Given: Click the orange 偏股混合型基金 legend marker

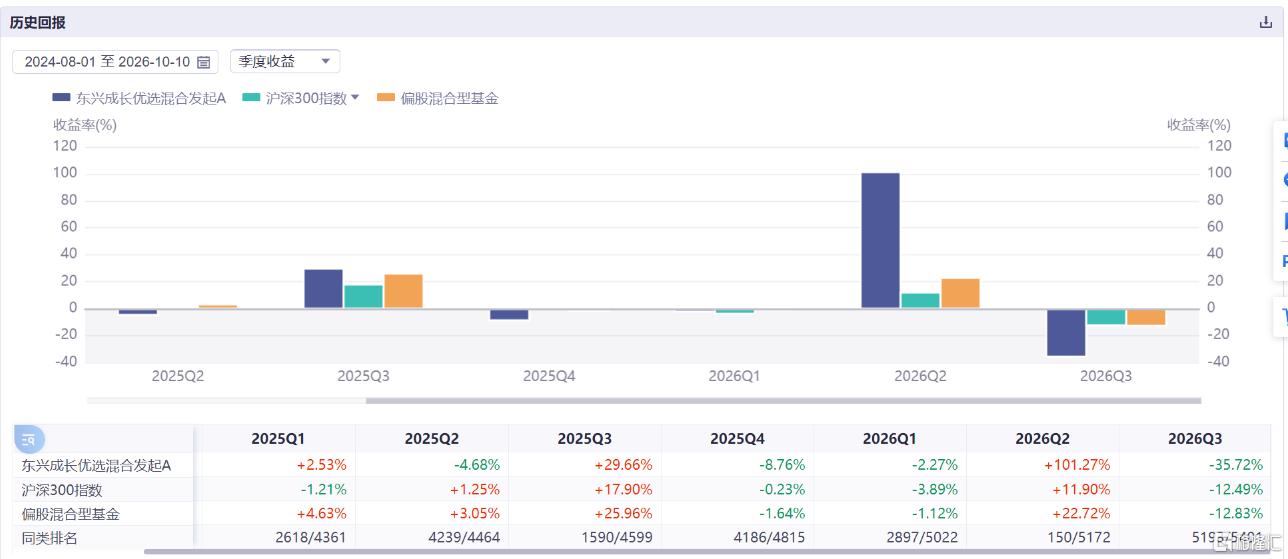Looking at the screenshot, I should pos(386,98).
